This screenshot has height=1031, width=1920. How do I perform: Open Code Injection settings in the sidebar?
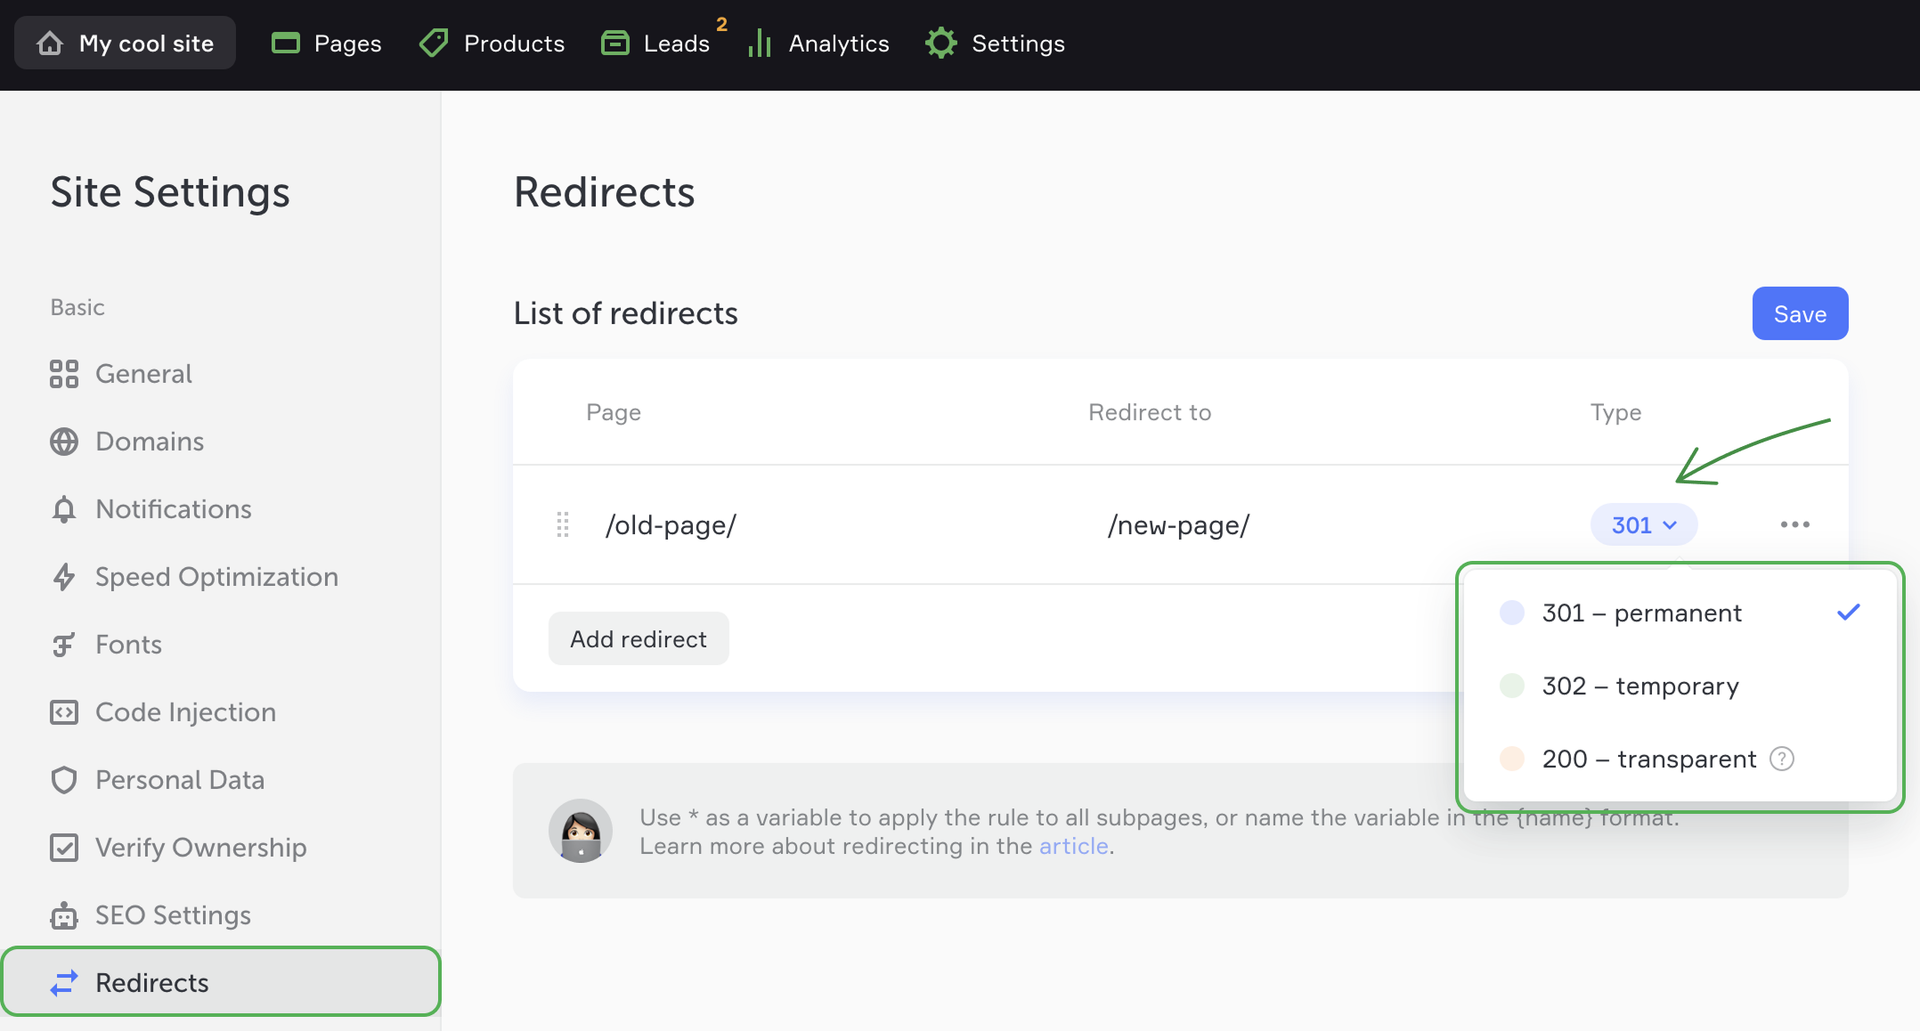(185, 712)
